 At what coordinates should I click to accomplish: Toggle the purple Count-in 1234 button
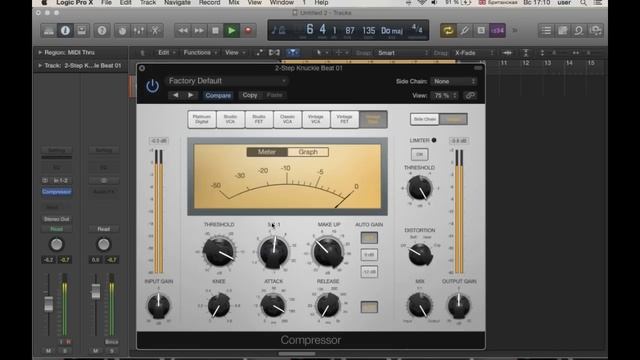point(498,31)
